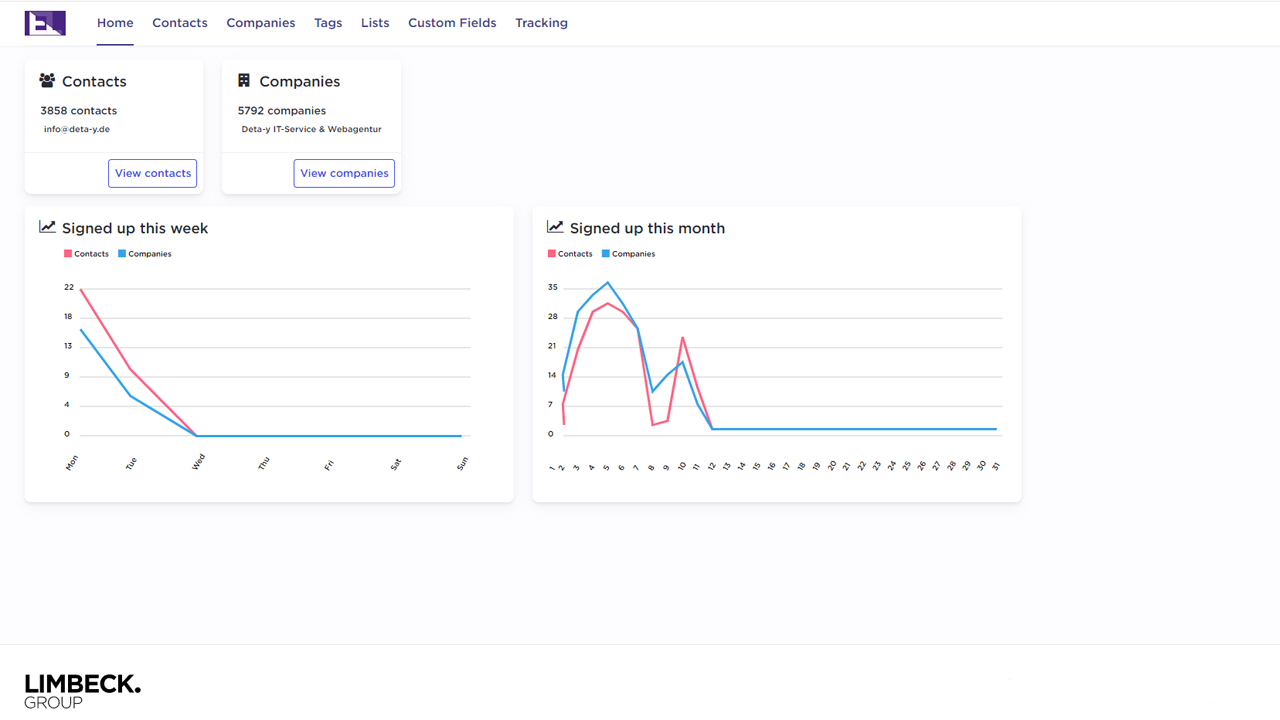Toggle Contacts legend in monthly chart

[x=570, y=254]
